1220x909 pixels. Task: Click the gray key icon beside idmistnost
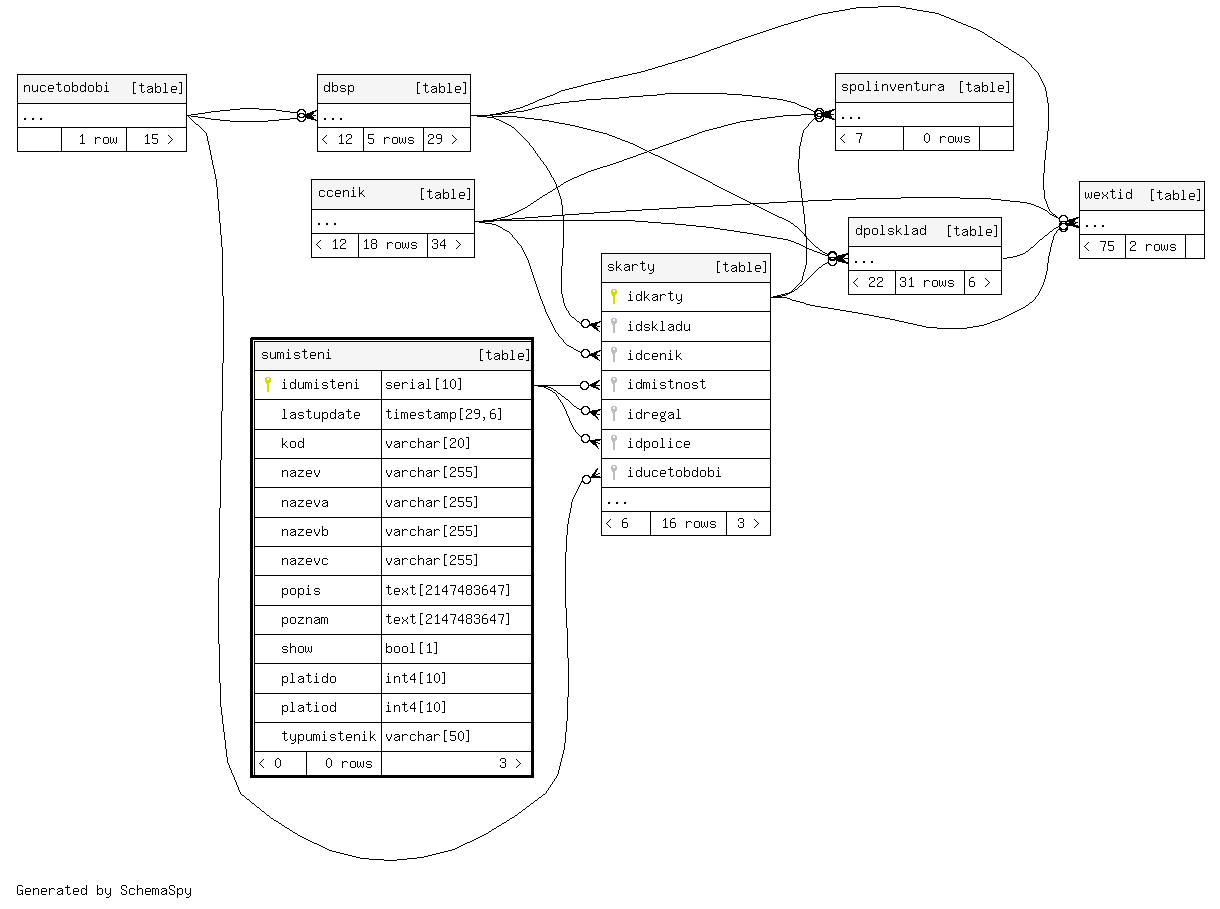click(614, 384)
